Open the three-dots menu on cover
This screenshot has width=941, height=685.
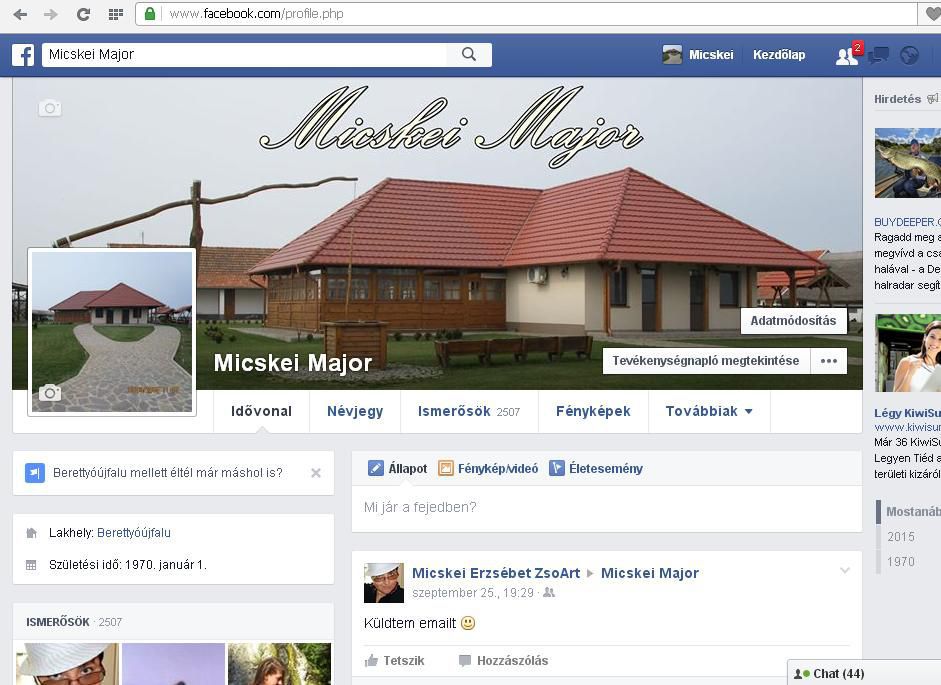[x=828, y=361]
